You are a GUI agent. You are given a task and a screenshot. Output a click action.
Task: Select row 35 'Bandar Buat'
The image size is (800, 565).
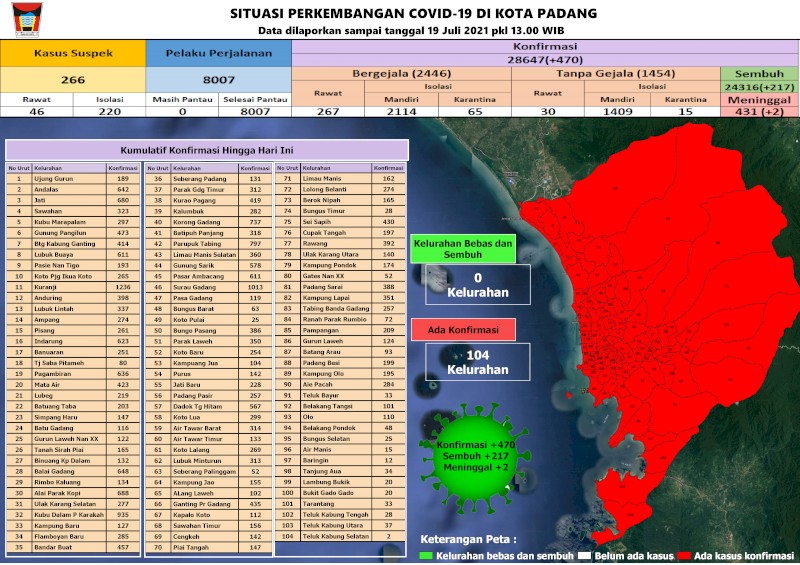[x=73, y=547]
